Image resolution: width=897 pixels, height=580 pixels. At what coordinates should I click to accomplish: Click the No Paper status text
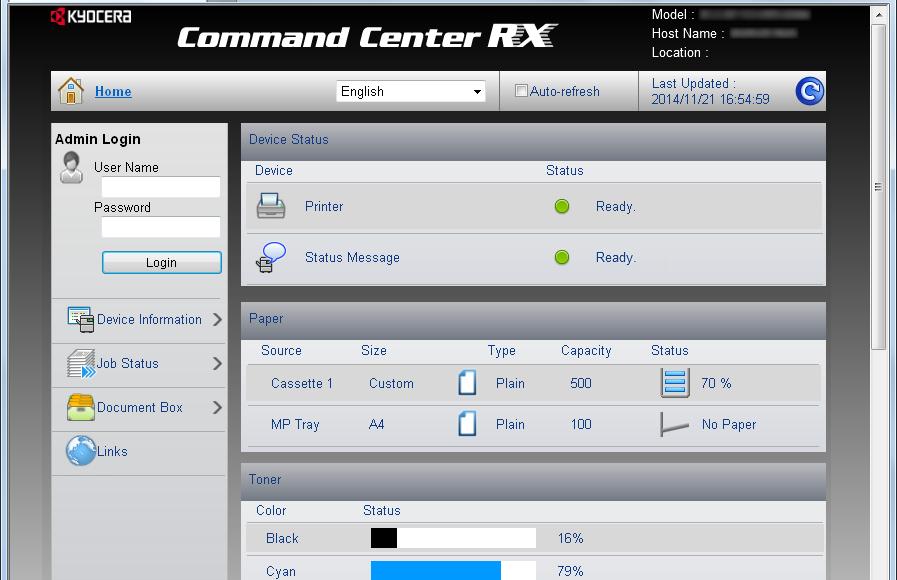pyautogui.click(x=729, y=424)
